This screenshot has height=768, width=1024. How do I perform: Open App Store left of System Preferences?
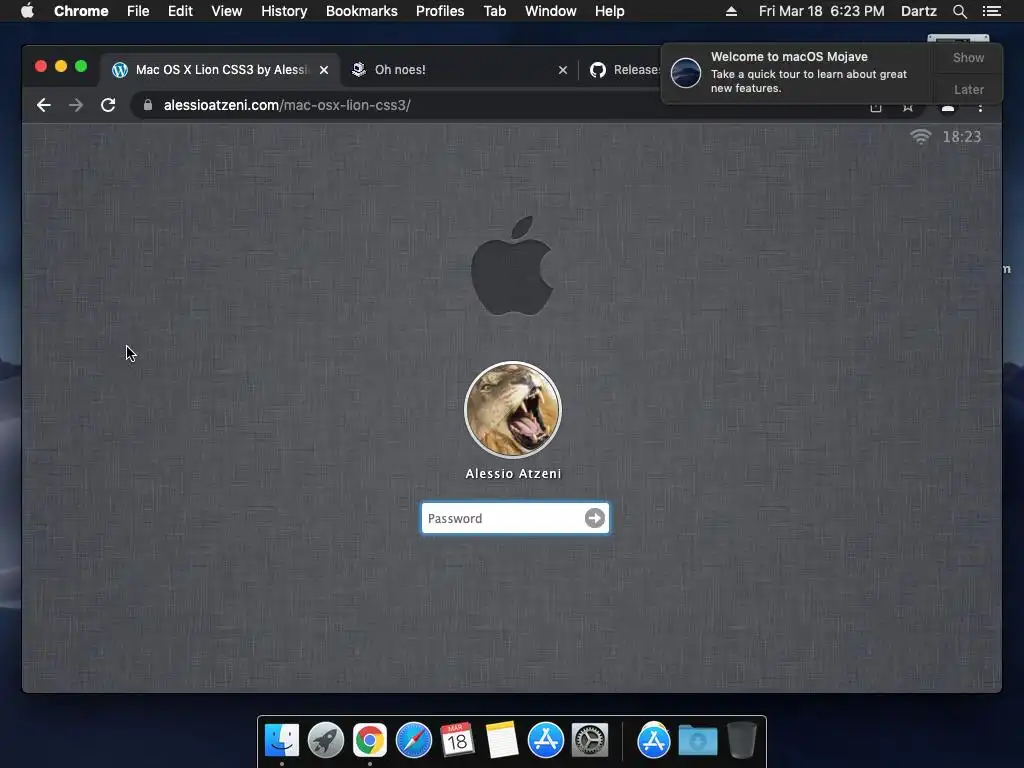coord(546,740)
